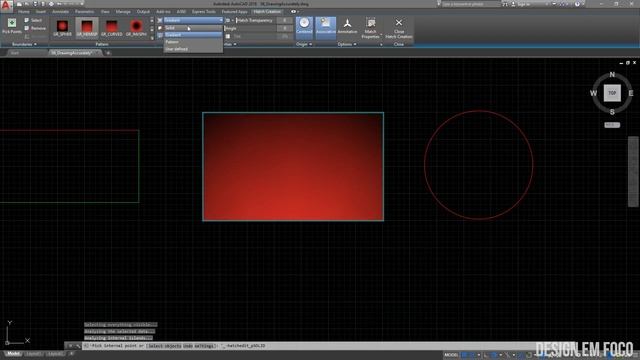This screenshot has height=360, width=640.
Task: Open the Manage ribbon tab
Action: pos(123,12)
